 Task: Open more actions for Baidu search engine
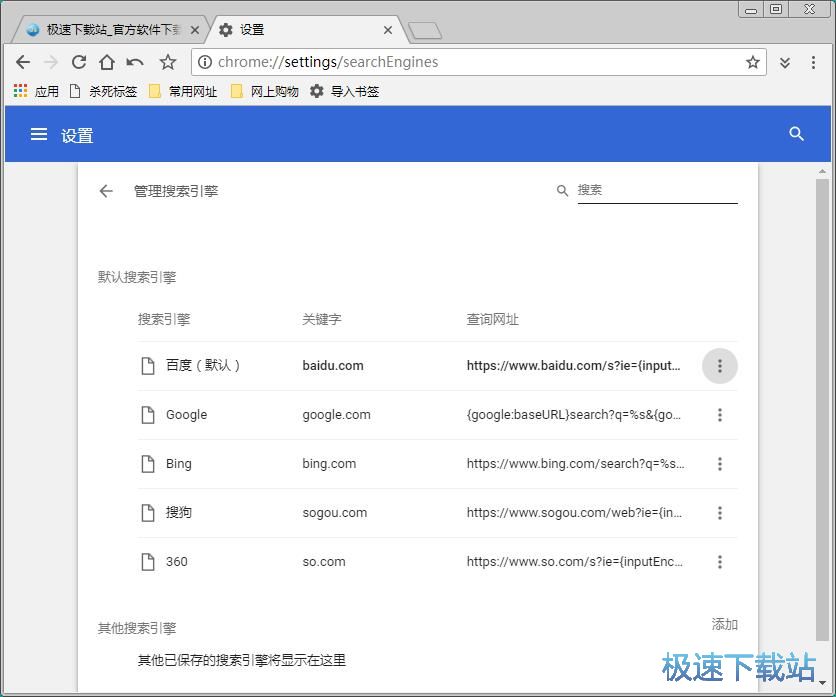click(x=719, y=366)
